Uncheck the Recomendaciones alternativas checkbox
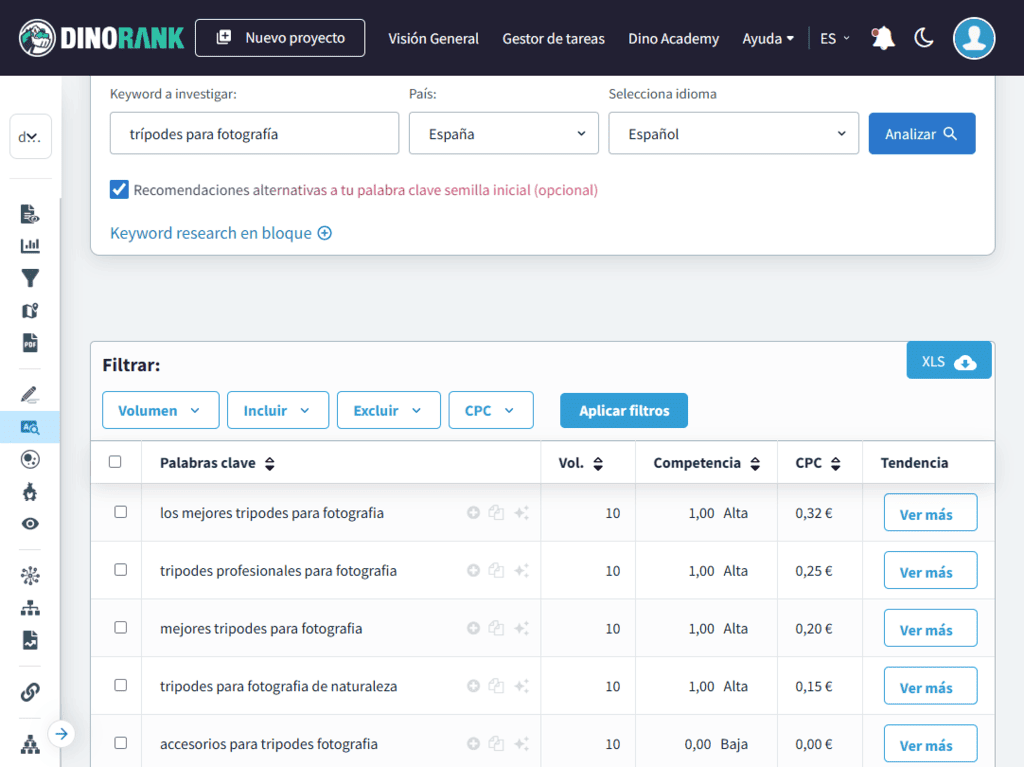Image resolution: width=1024 pixels, height=767 pixels. 119,189
